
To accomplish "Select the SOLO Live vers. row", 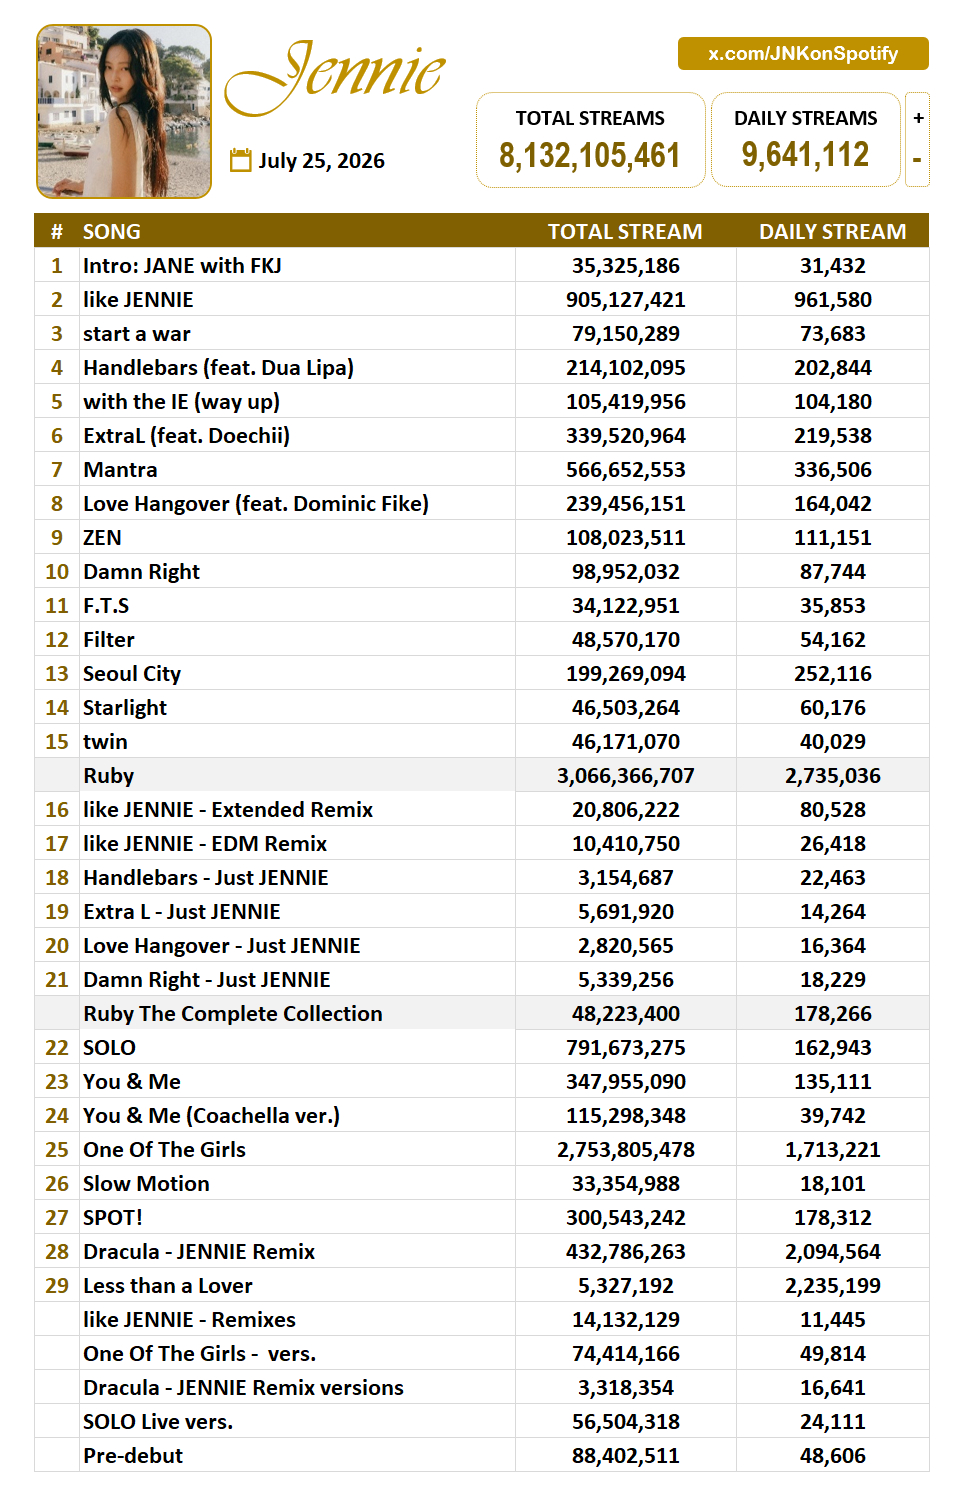I will click(482, 1421).
